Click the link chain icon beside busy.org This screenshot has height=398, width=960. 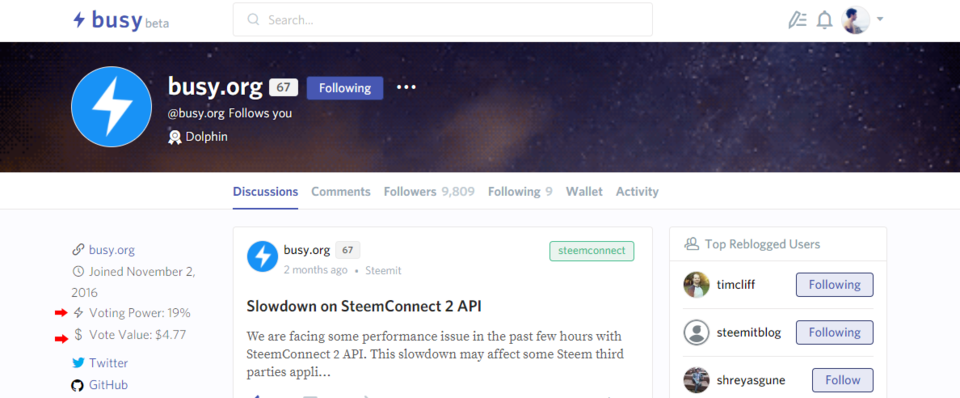tap(78, 250)
